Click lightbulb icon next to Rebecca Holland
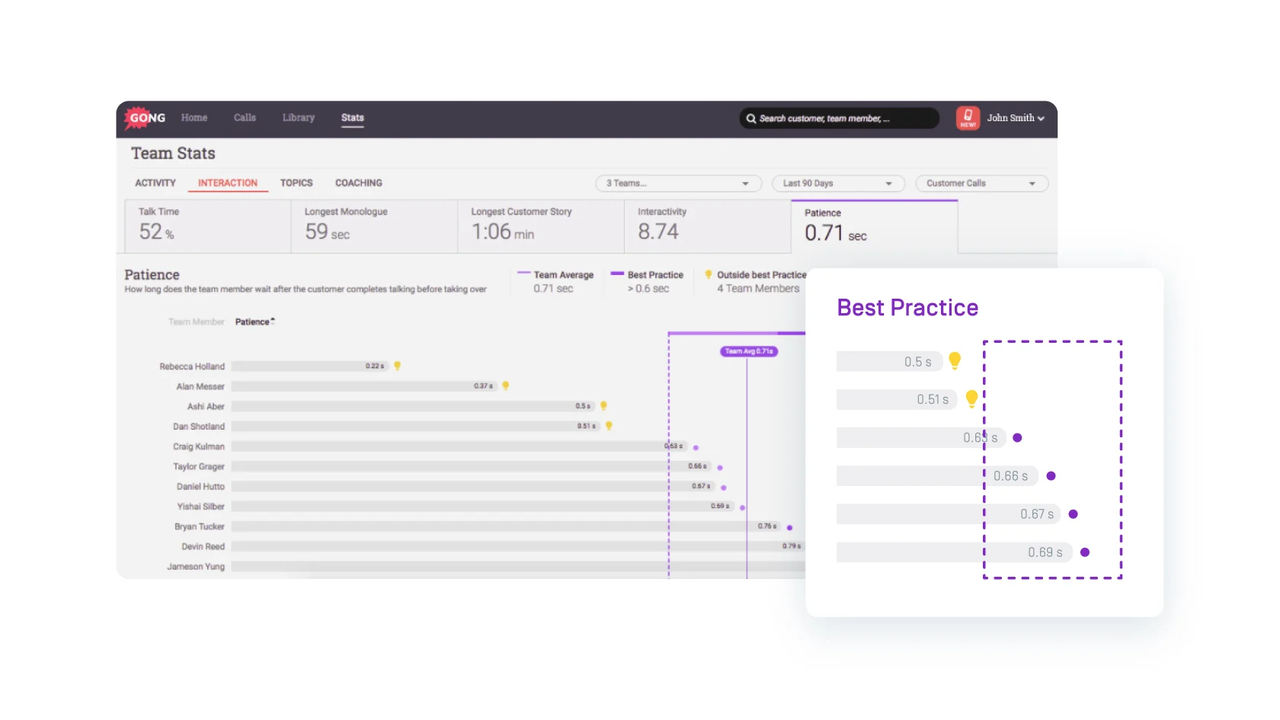This screenshot has height=720, width=1280. coord(397,366)
